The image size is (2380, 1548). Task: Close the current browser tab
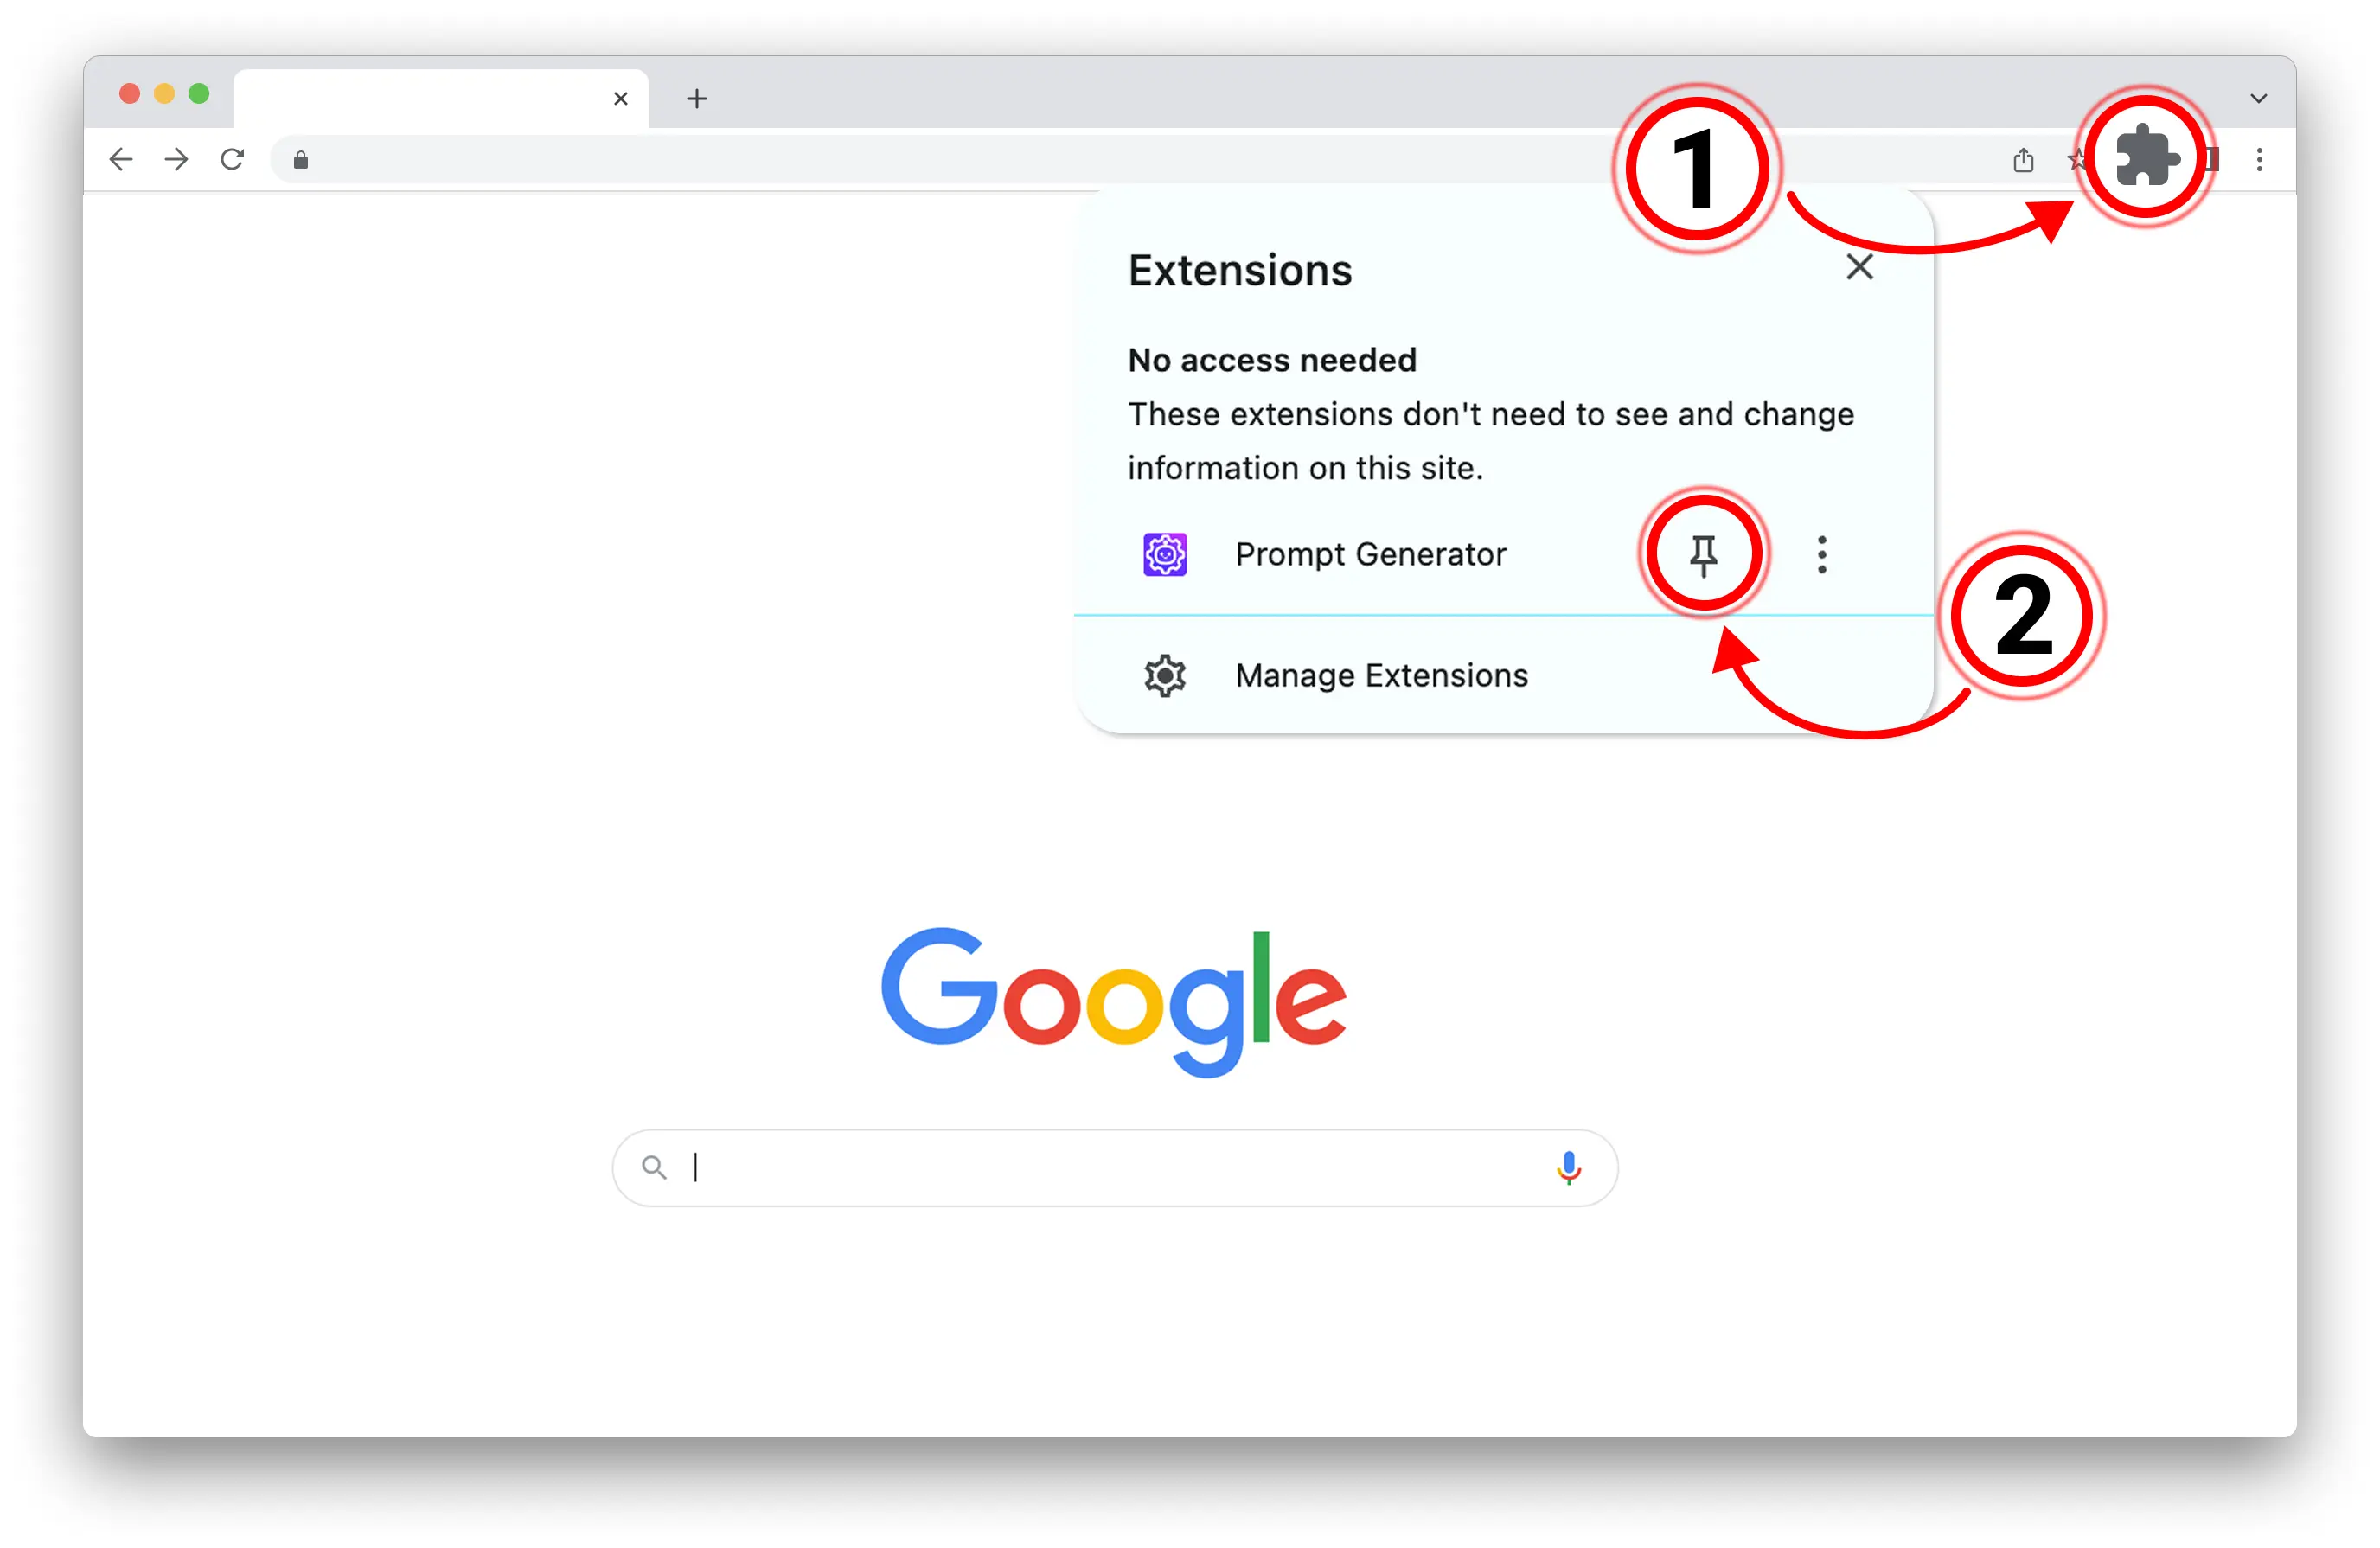(620, 98)
